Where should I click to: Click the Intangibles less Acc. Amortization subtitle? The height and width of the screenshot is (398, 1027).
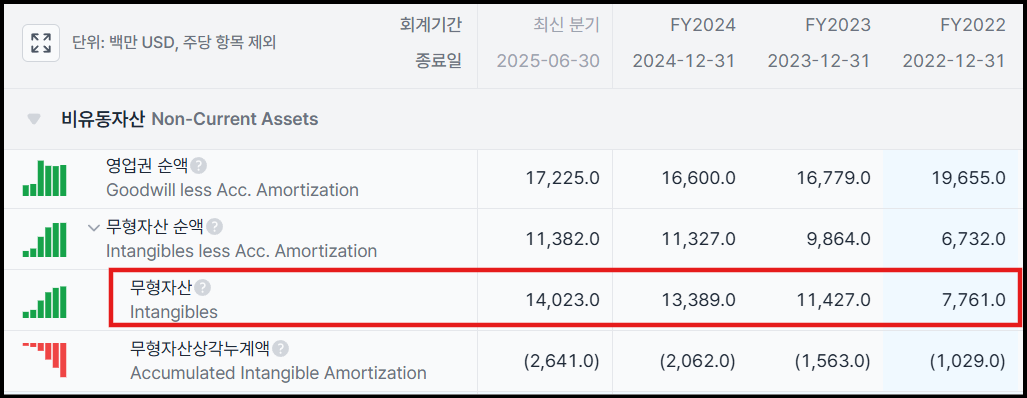click(x=242, y=251)
